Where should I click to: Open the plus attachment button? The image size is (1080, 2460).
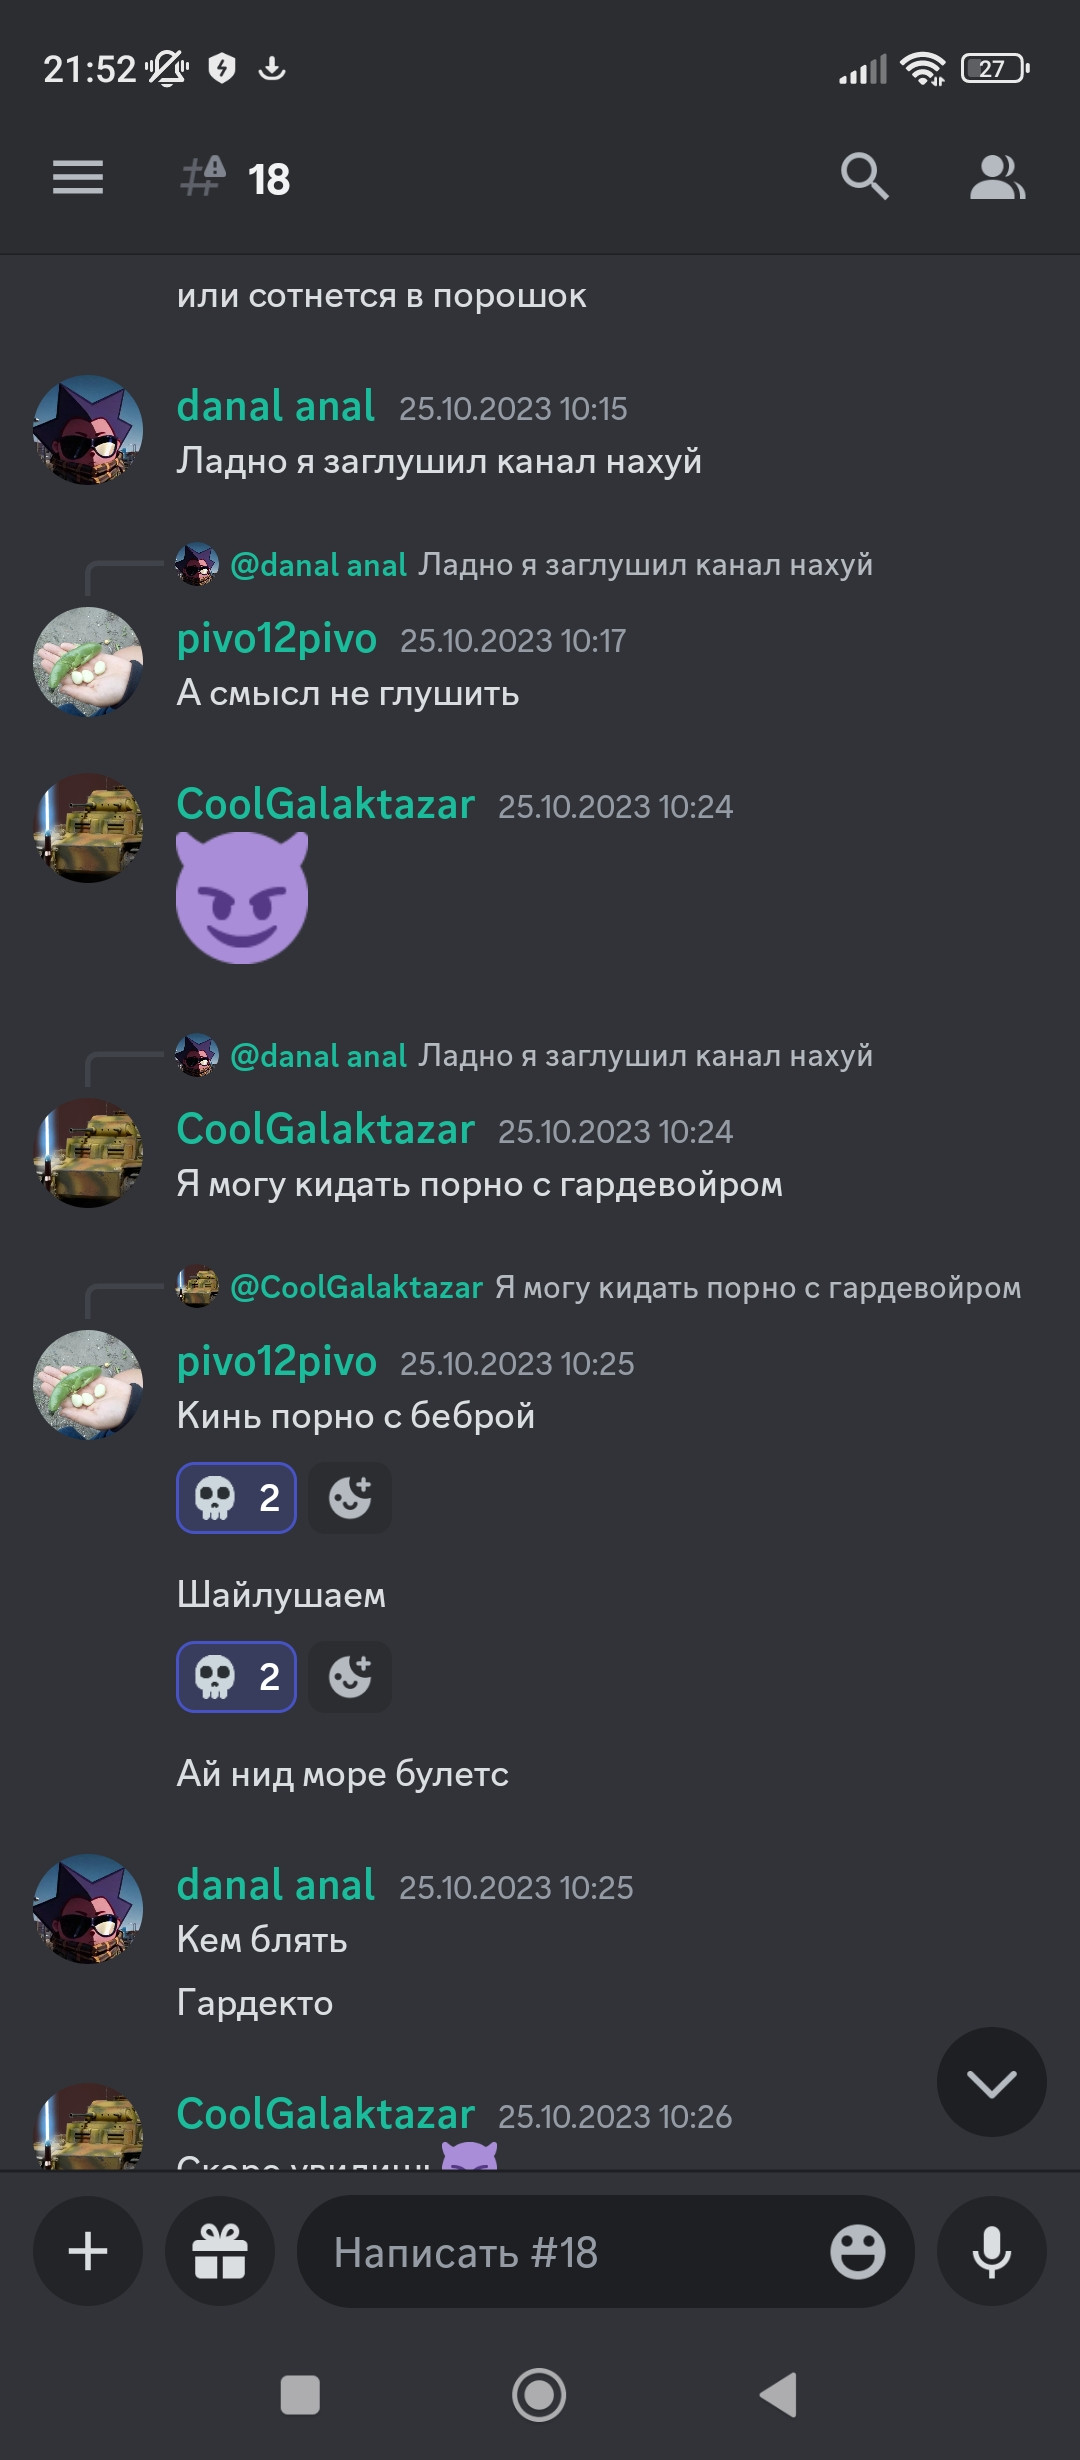(x=88, y=2251)
